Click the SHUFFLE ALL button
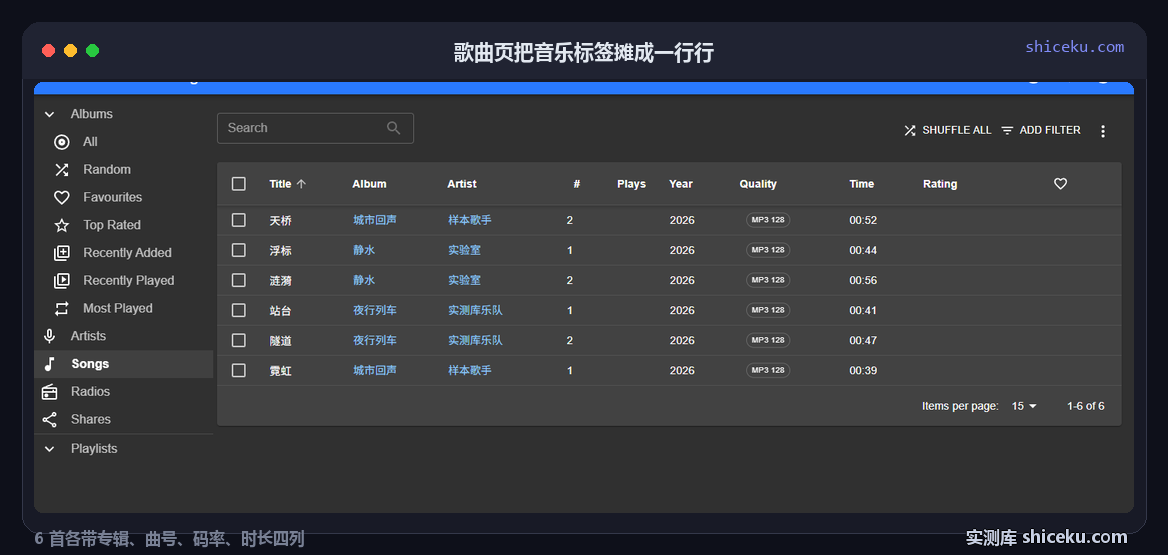The image size is (1168, 555). (x=948, y=130)
